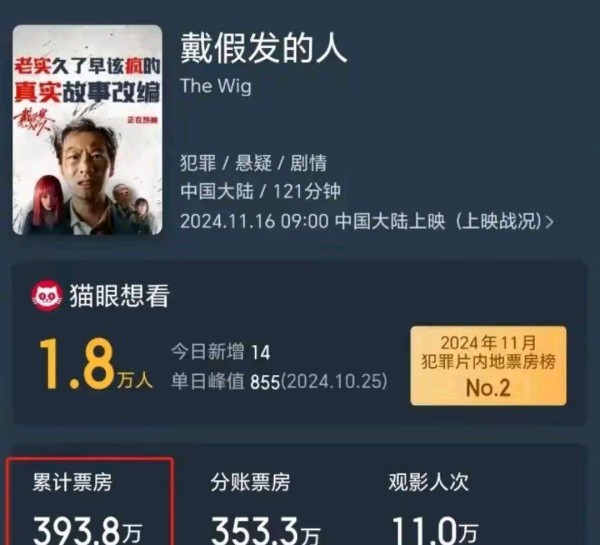Click the 犯罪 genre tag
The image size is (600, 545).
pos(198,163)
